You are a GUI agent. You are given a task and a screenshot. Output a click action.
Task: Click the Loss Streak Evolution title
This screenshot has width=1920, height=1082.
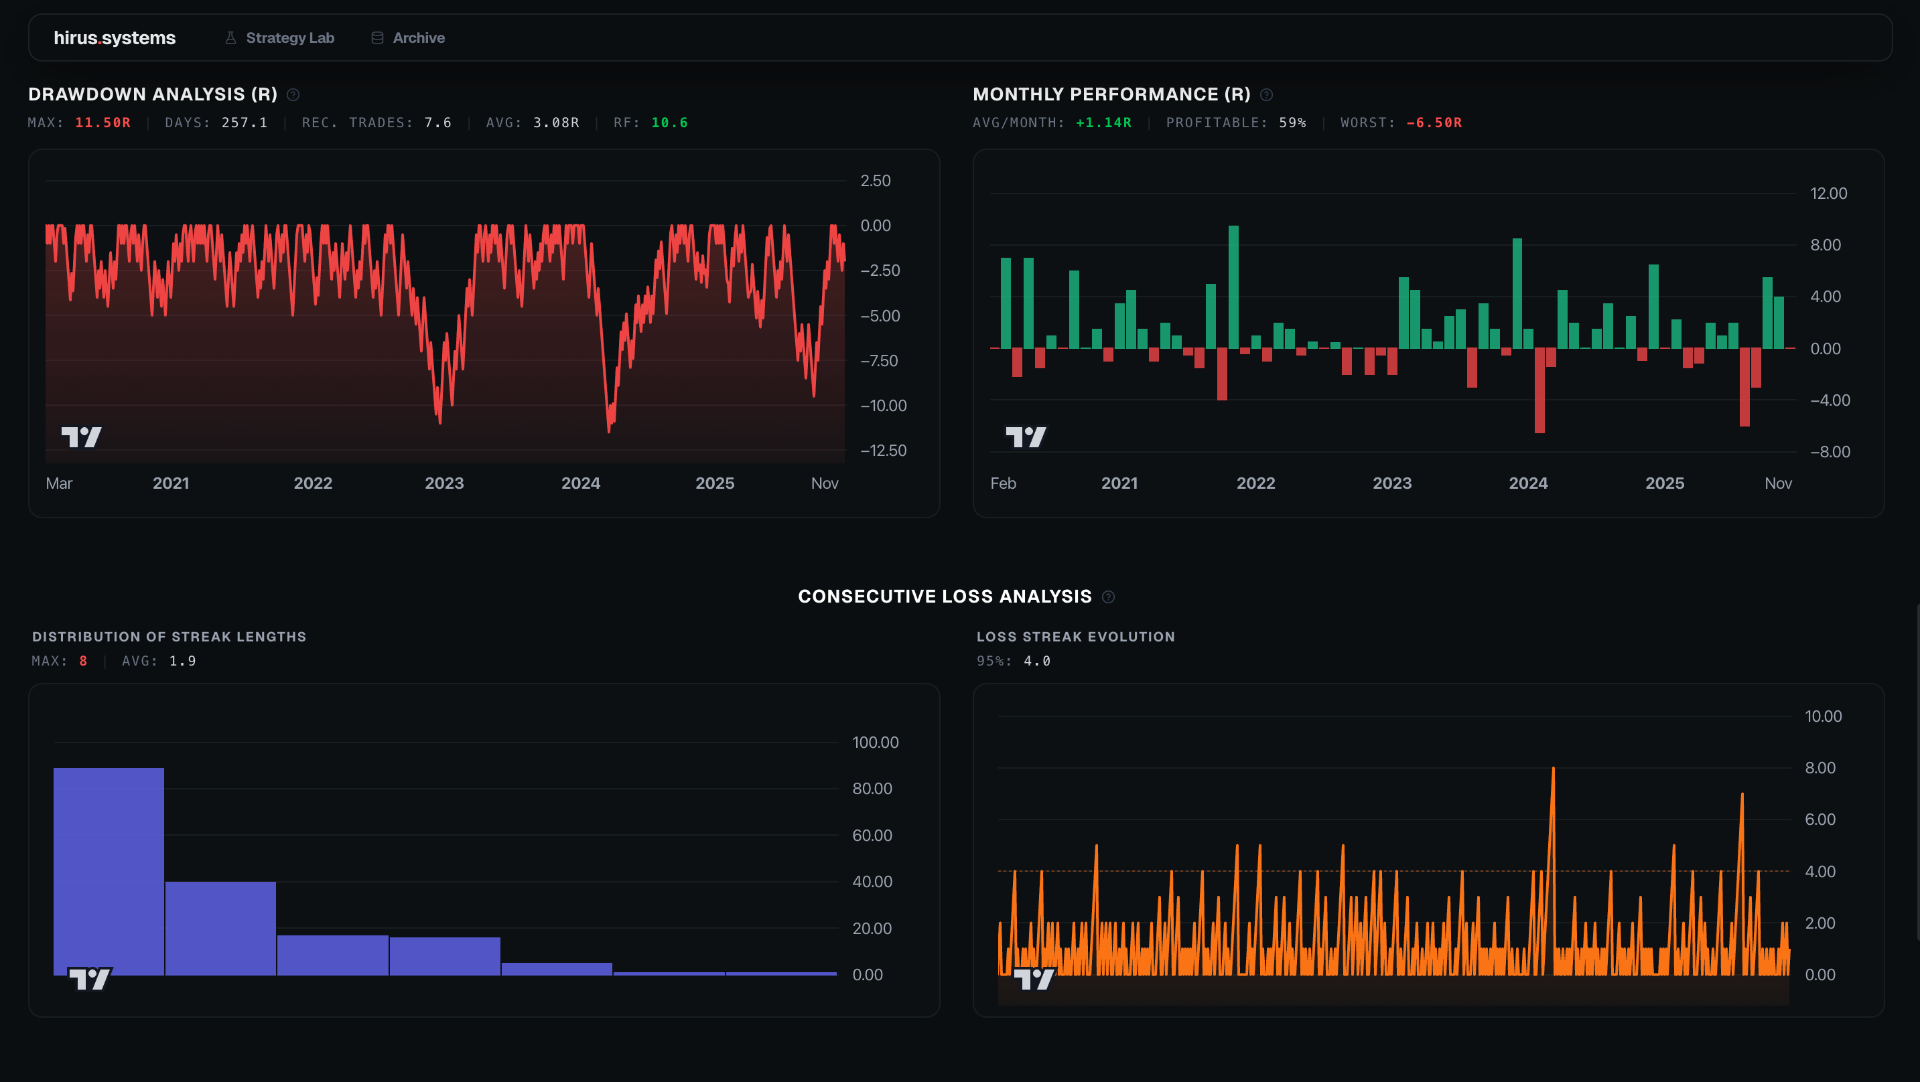[1076, 637]
